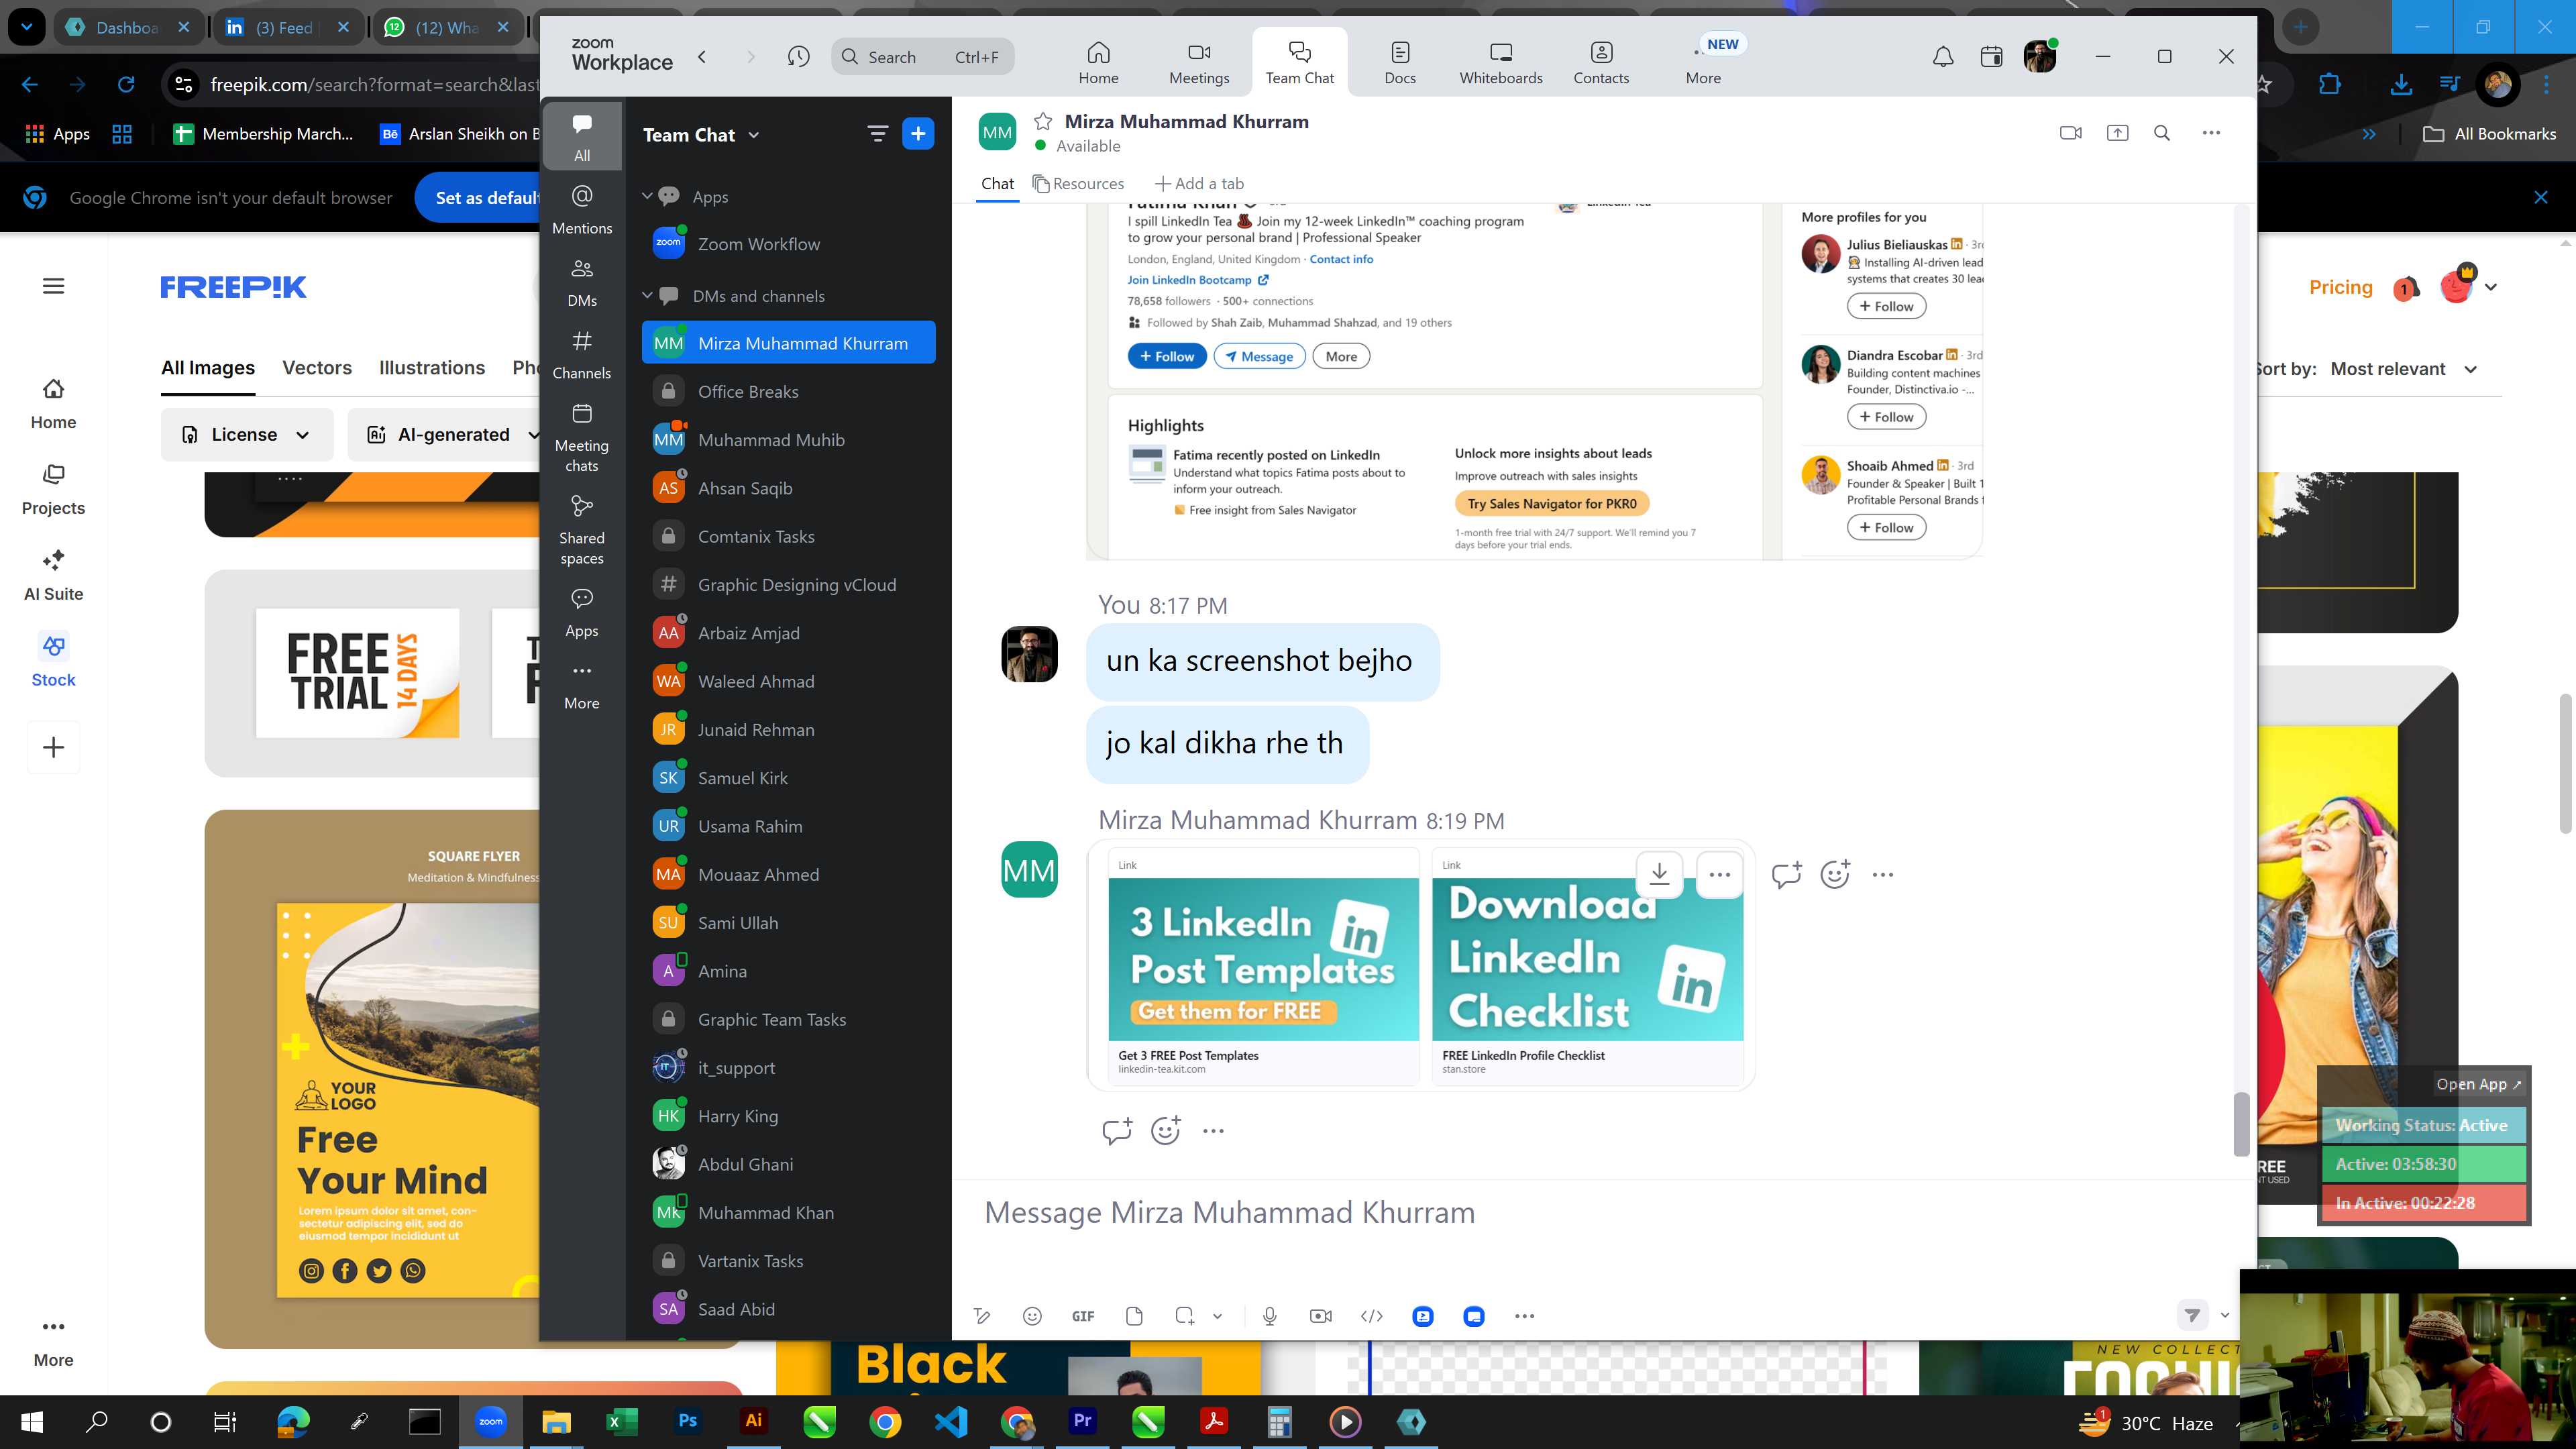Open Freepik hamburger menu
The height and width of the screenshot is (1449, 2576).
tap(54, 286)
